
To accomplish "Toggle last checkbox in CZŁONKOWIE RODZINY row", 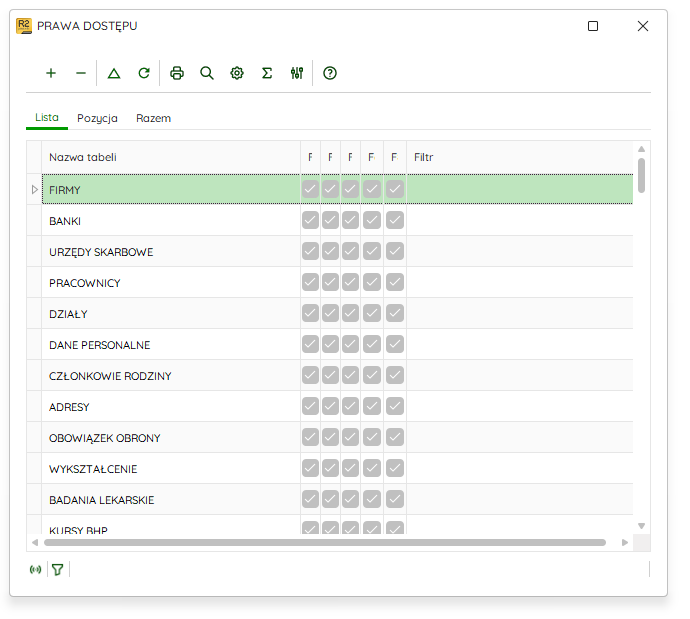I will pos(395,375).
